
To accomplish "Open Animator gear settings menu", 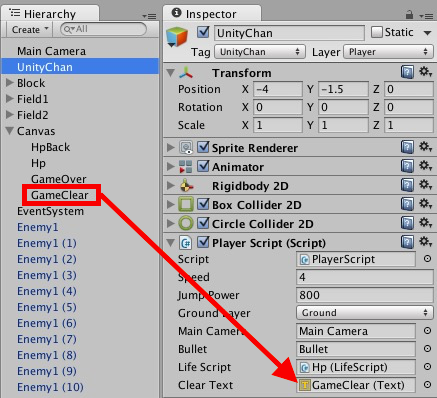I will coord(425,166).
